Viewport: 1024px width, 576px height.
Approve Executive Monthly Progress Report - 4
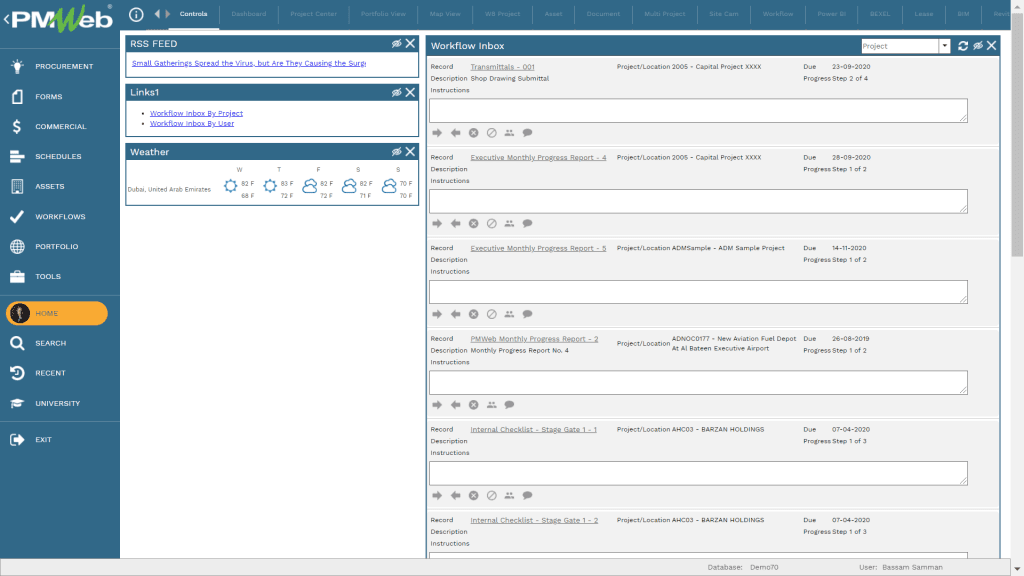click(437, 224)
